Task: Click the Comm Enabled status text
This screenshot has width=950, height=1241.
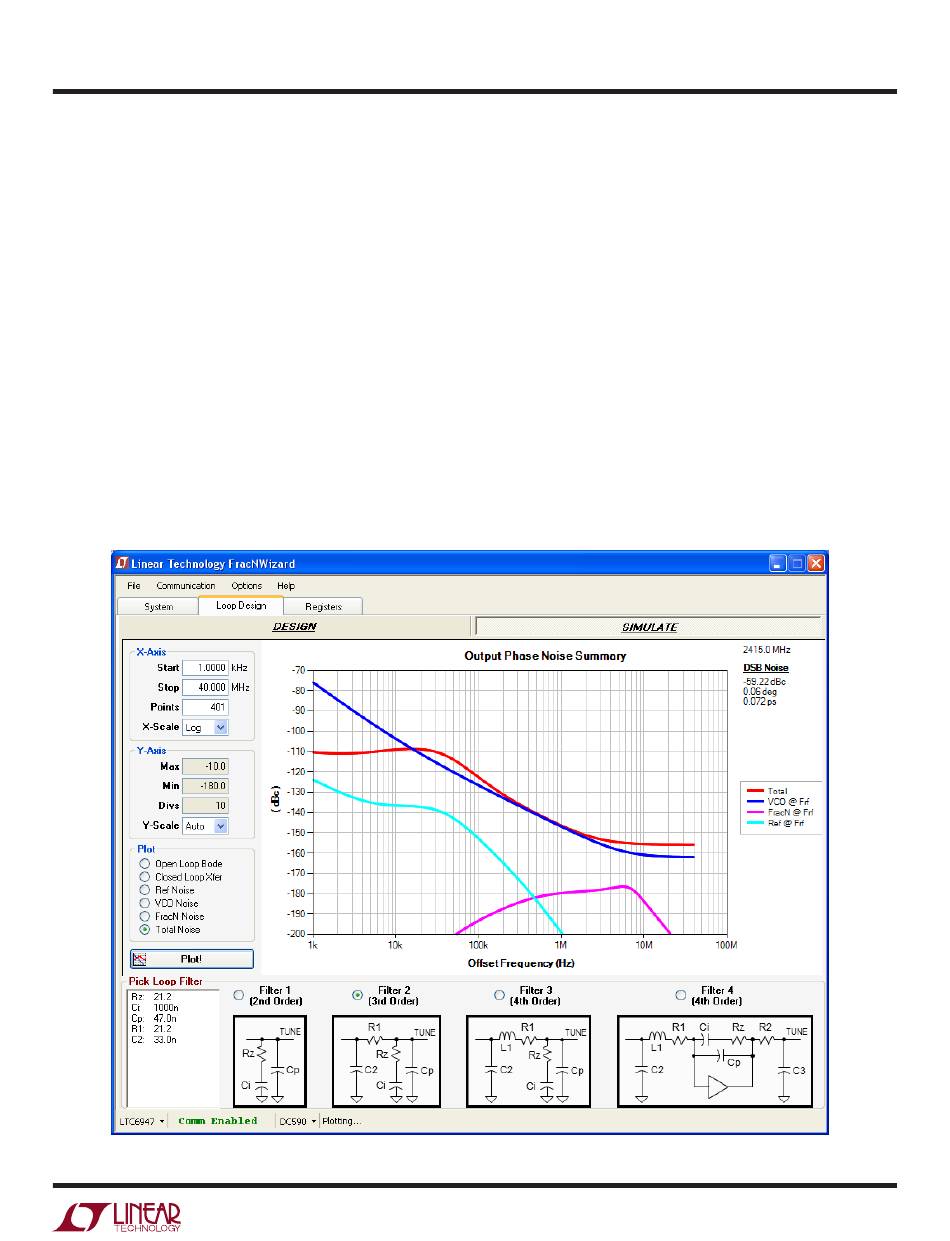Action: click(x=218, y=1121)
